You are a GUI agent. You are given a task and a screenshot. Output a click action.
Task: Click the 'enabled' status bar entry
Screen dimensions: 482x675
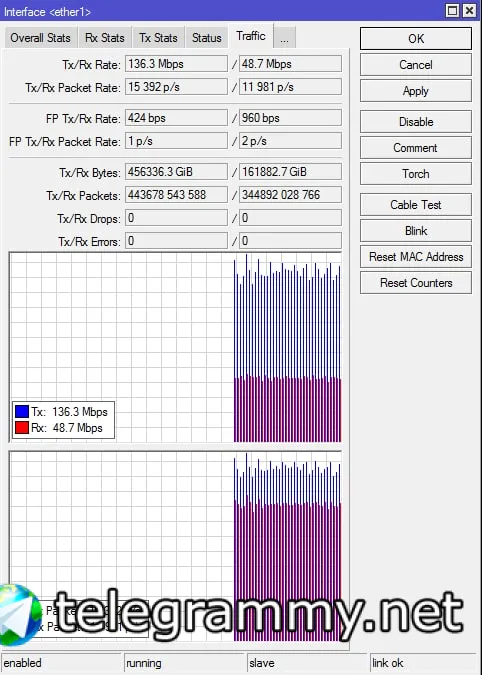pos(61,663)
